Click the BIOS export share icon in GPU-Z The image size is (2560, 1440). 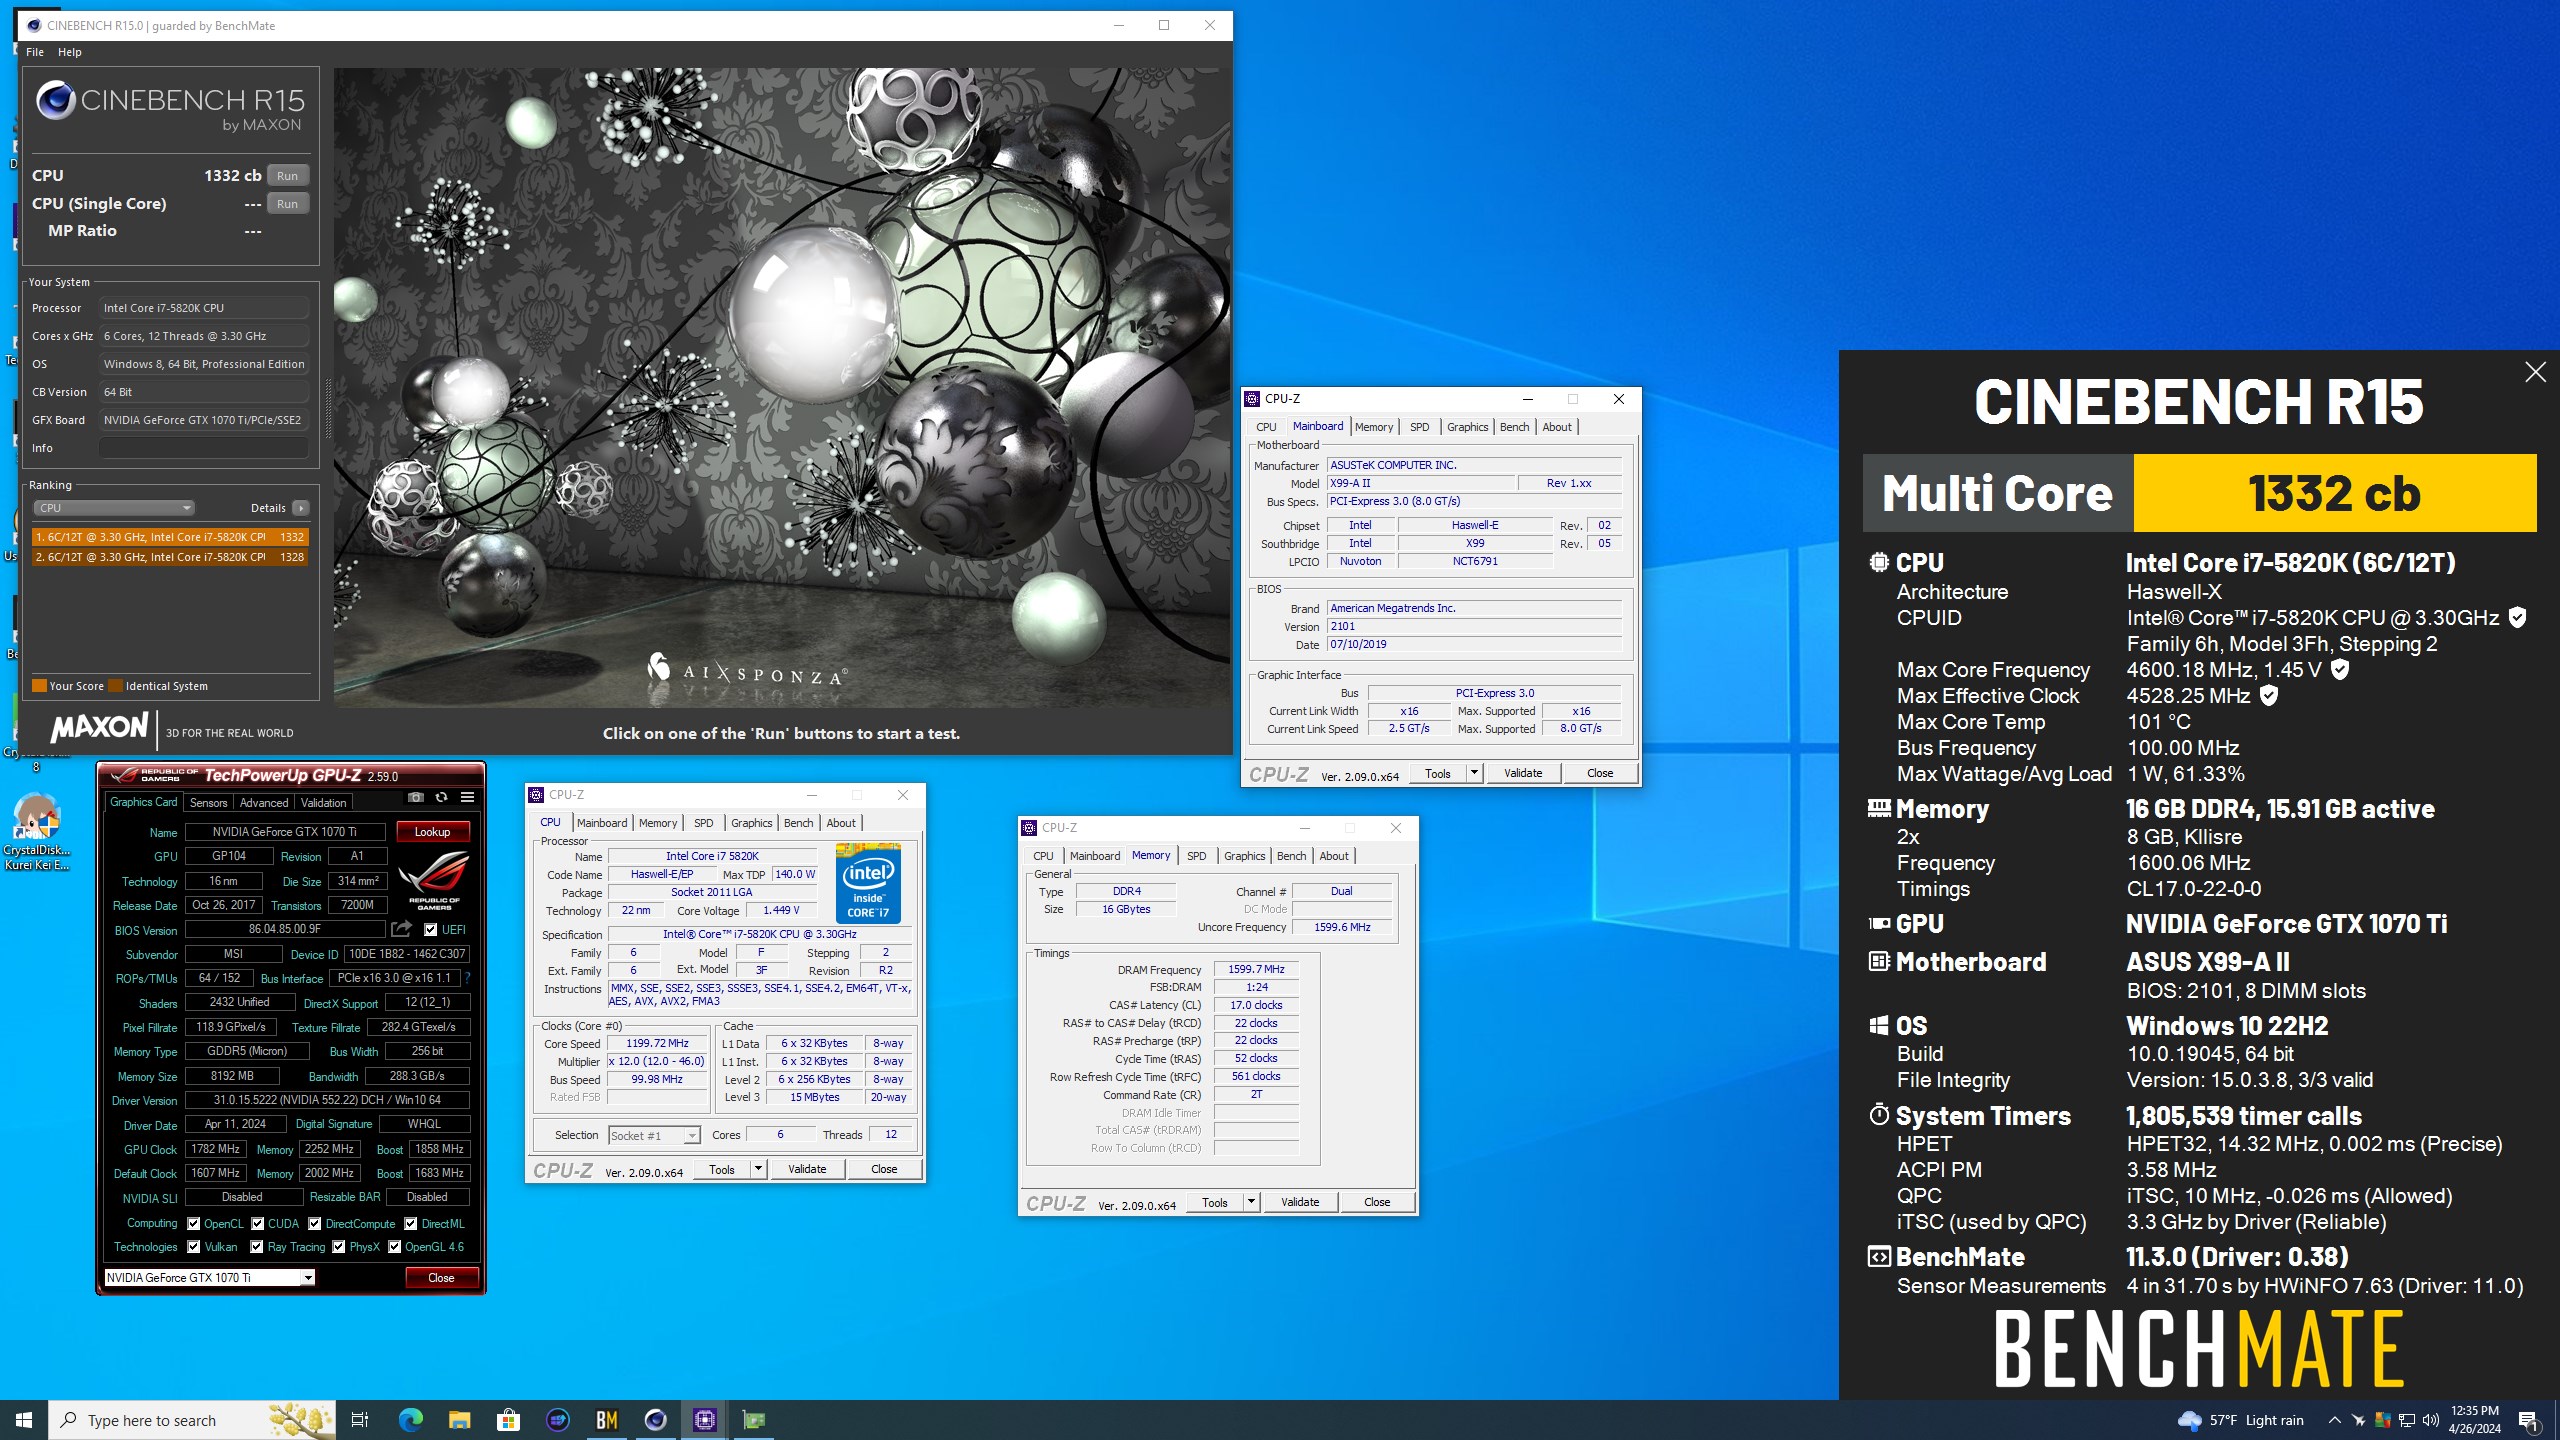coord(402,929)
